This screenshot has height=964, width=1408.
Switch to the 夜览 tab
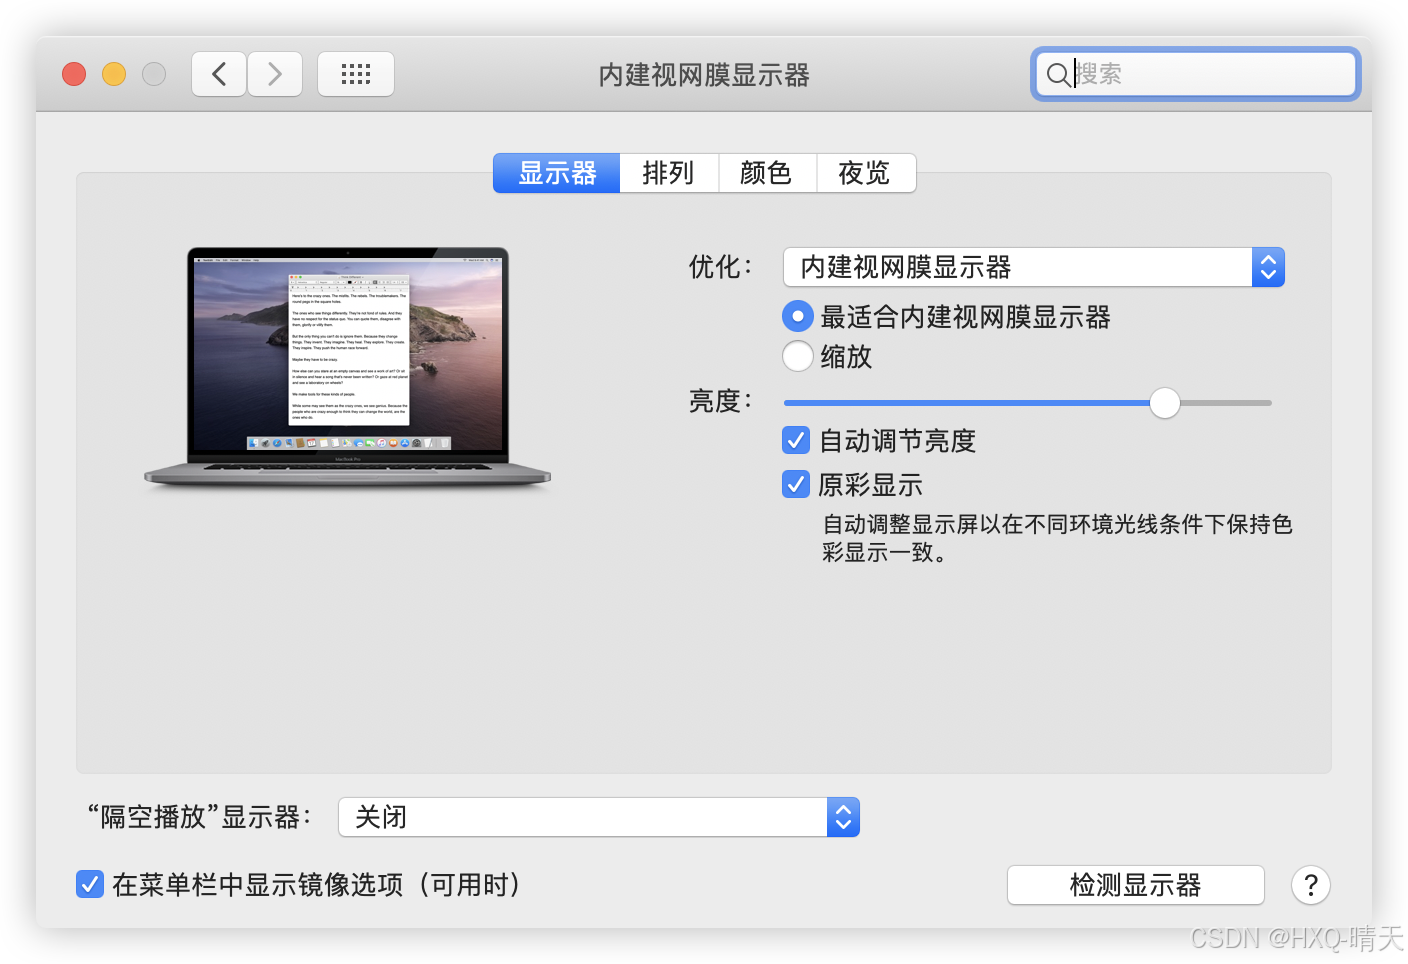[x=865, y=173]
